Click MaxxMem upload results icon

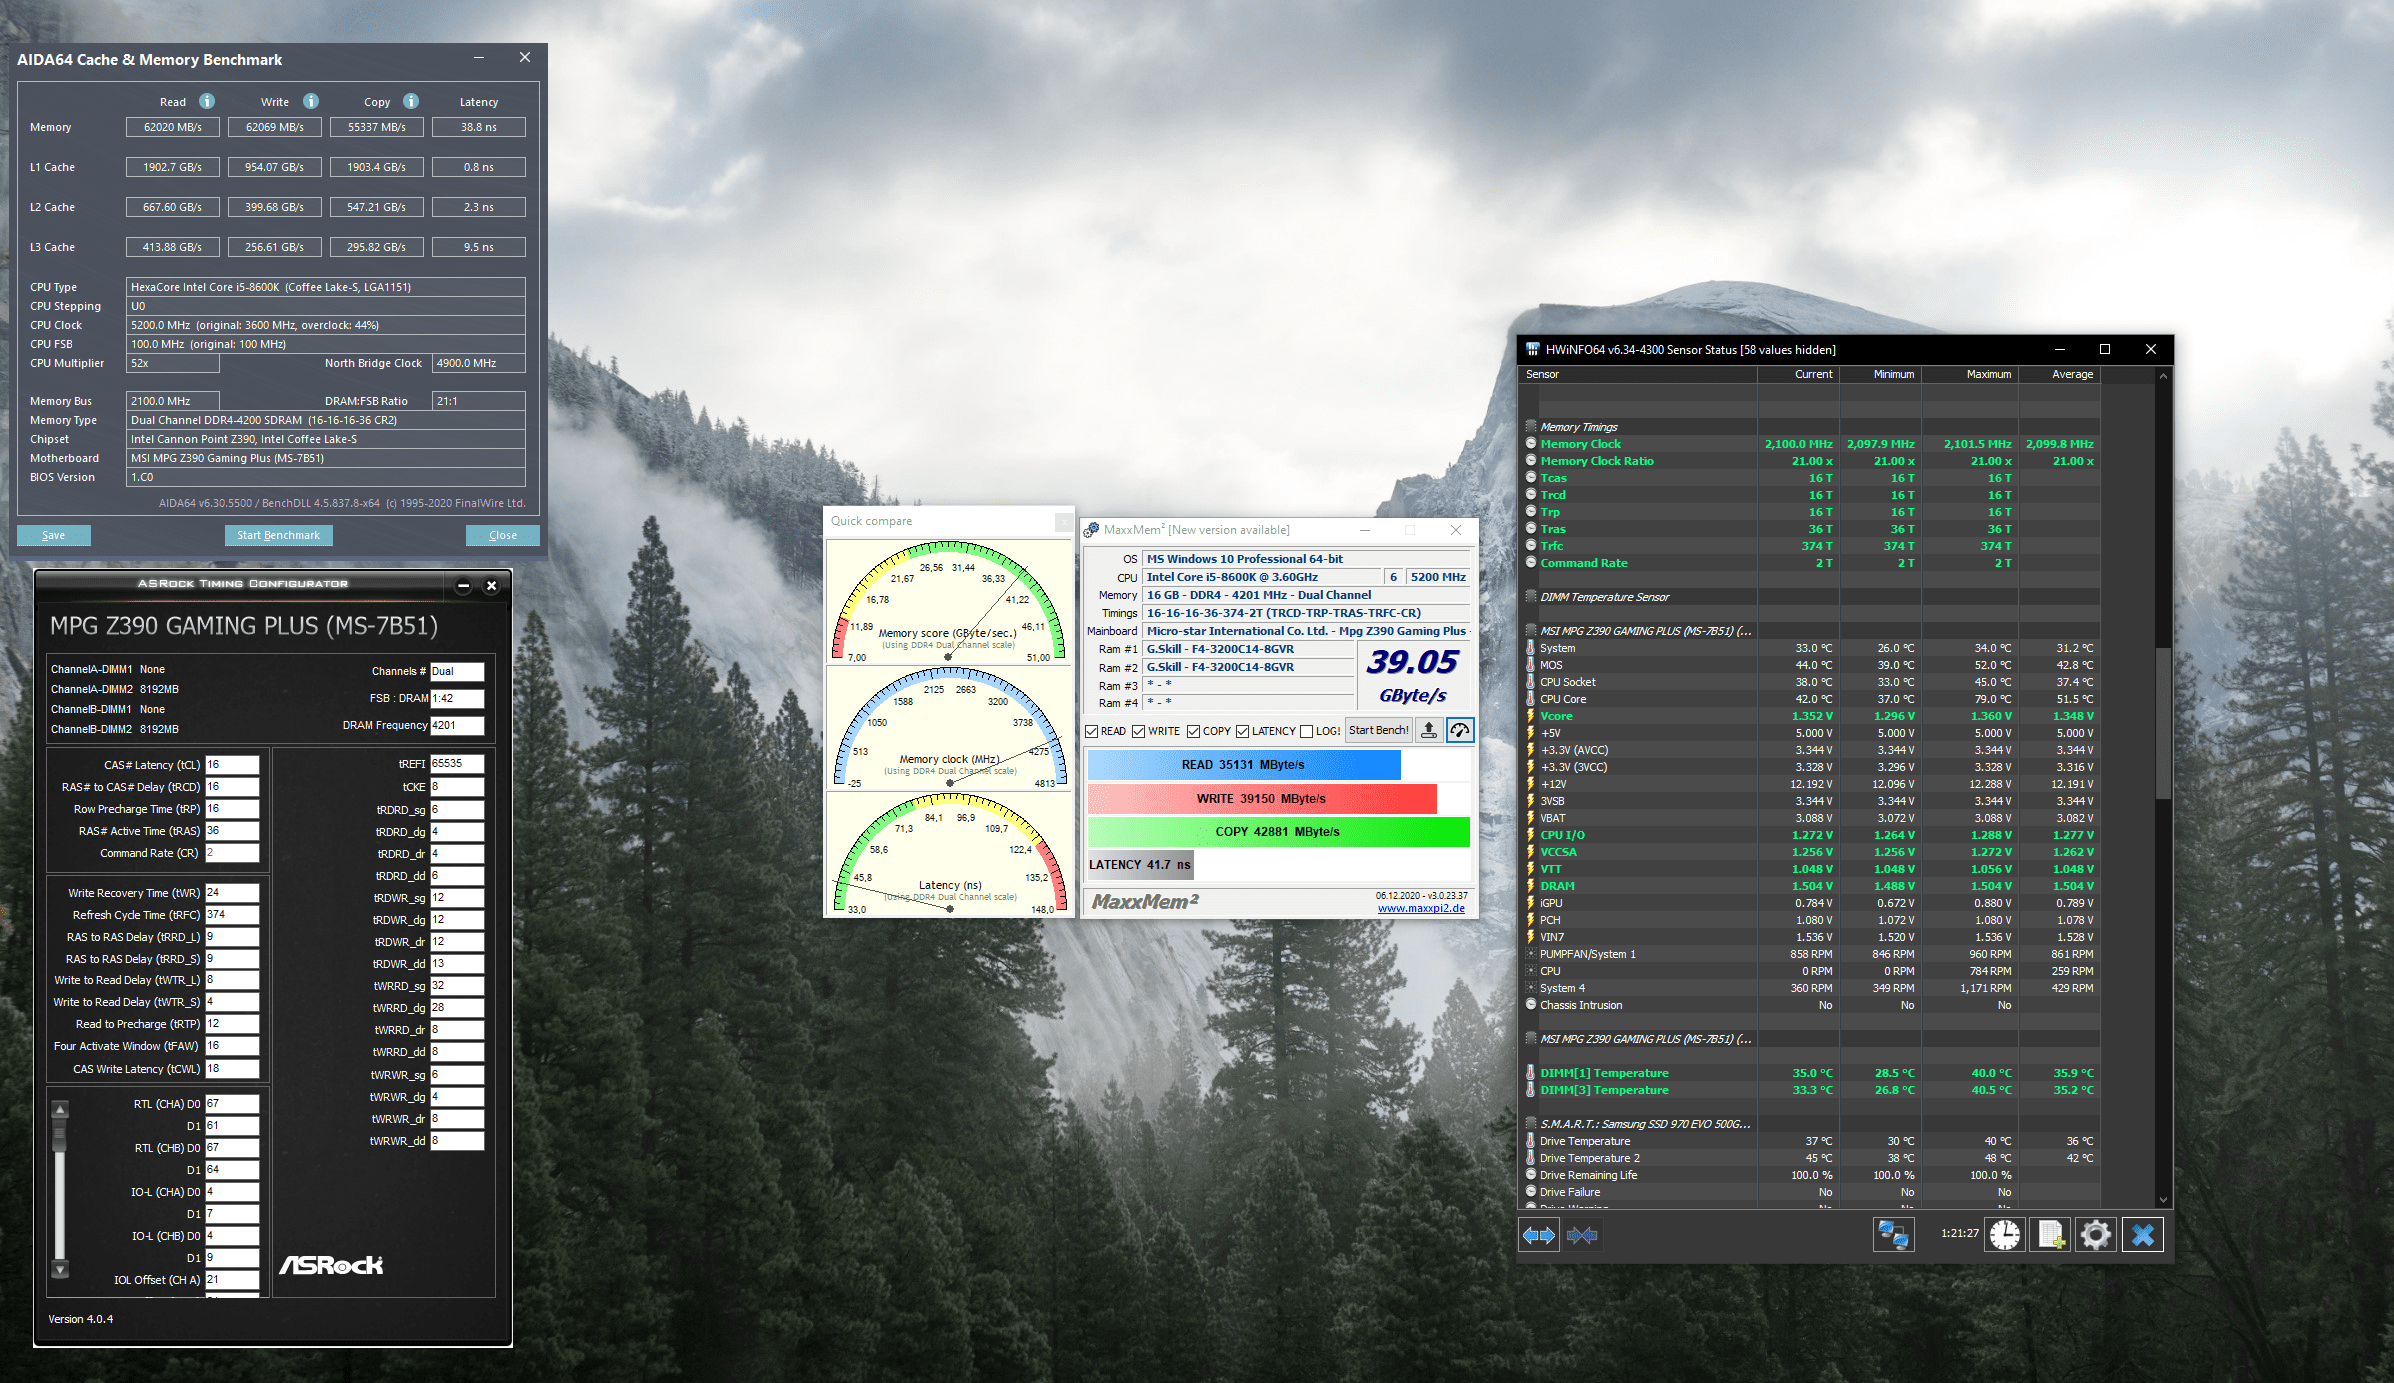click(x=1429, y=731)
